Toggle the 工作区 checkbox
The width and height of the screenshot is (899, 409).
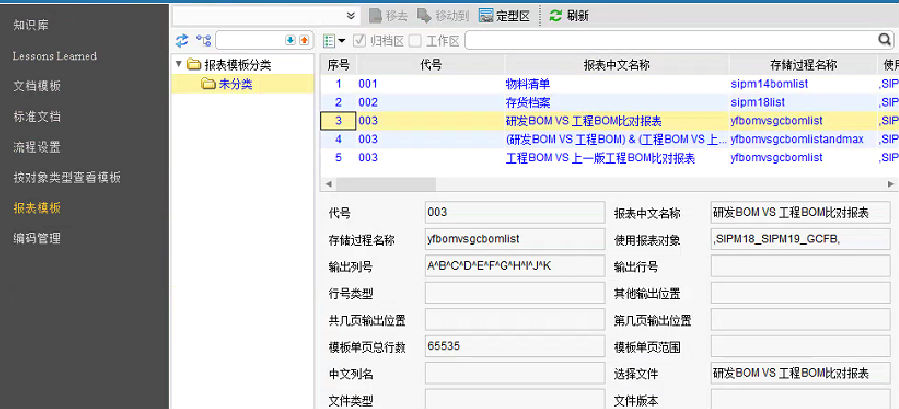pyautogui.click(x=415, y=41)
